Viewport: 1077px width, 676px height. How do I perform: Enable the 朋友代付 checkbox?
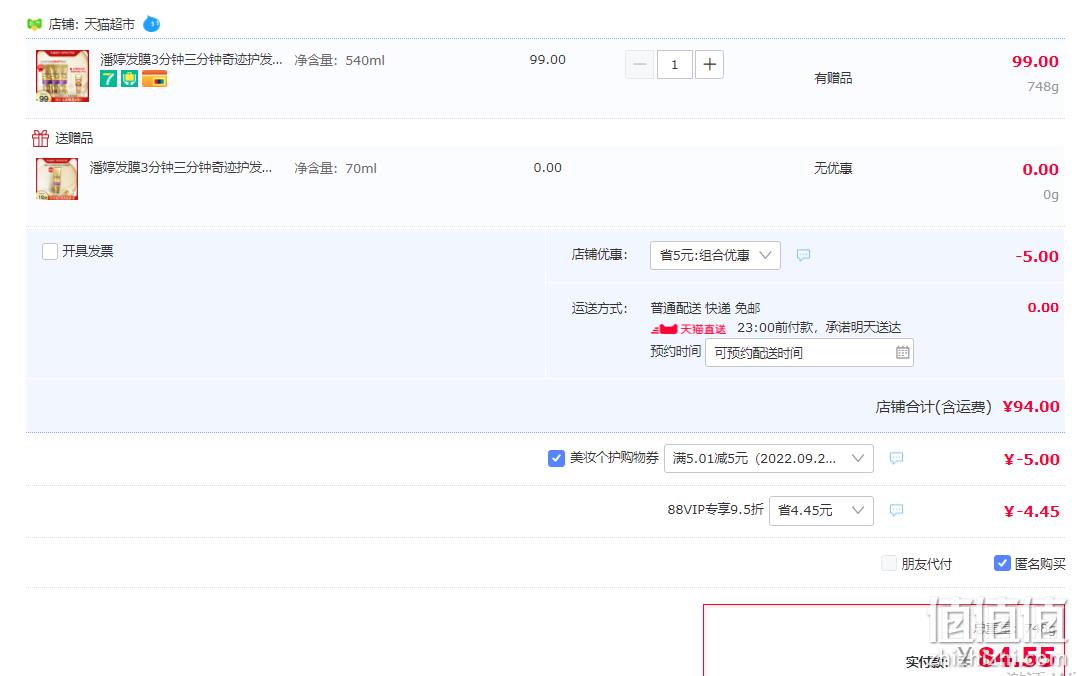point(889,563)
